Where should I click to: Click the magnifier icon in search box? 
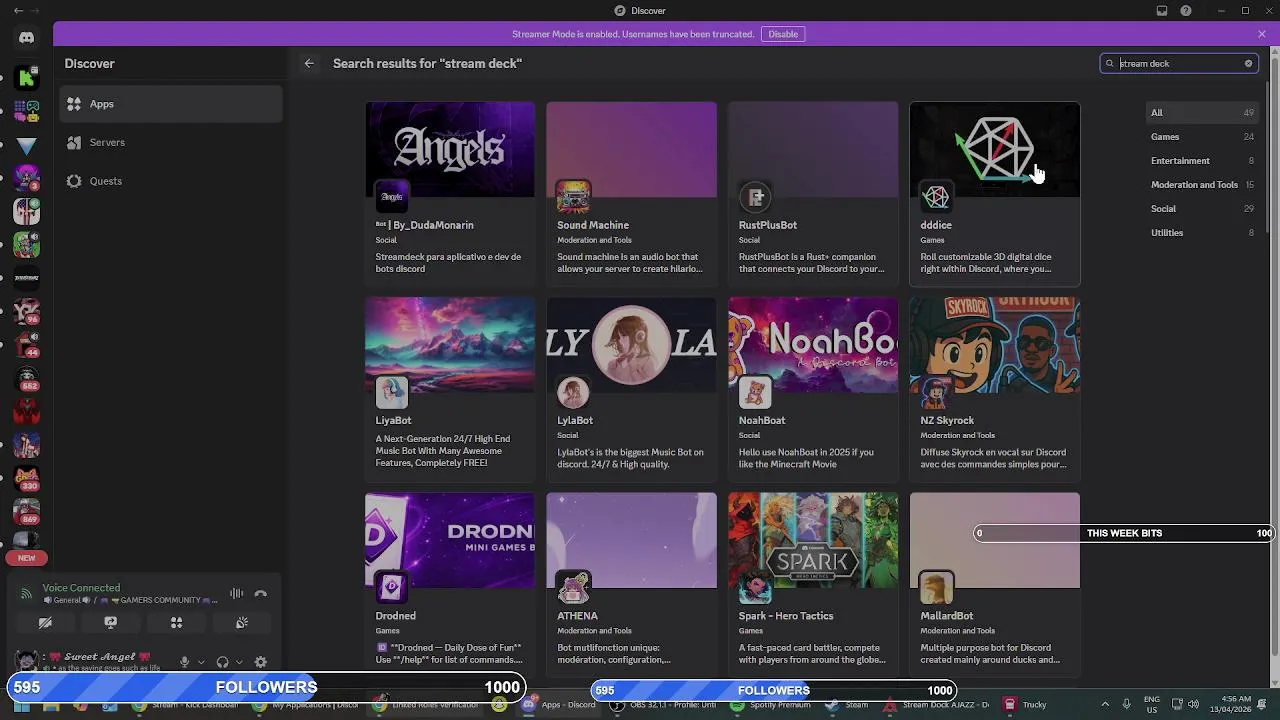[x=1109, y=63]
